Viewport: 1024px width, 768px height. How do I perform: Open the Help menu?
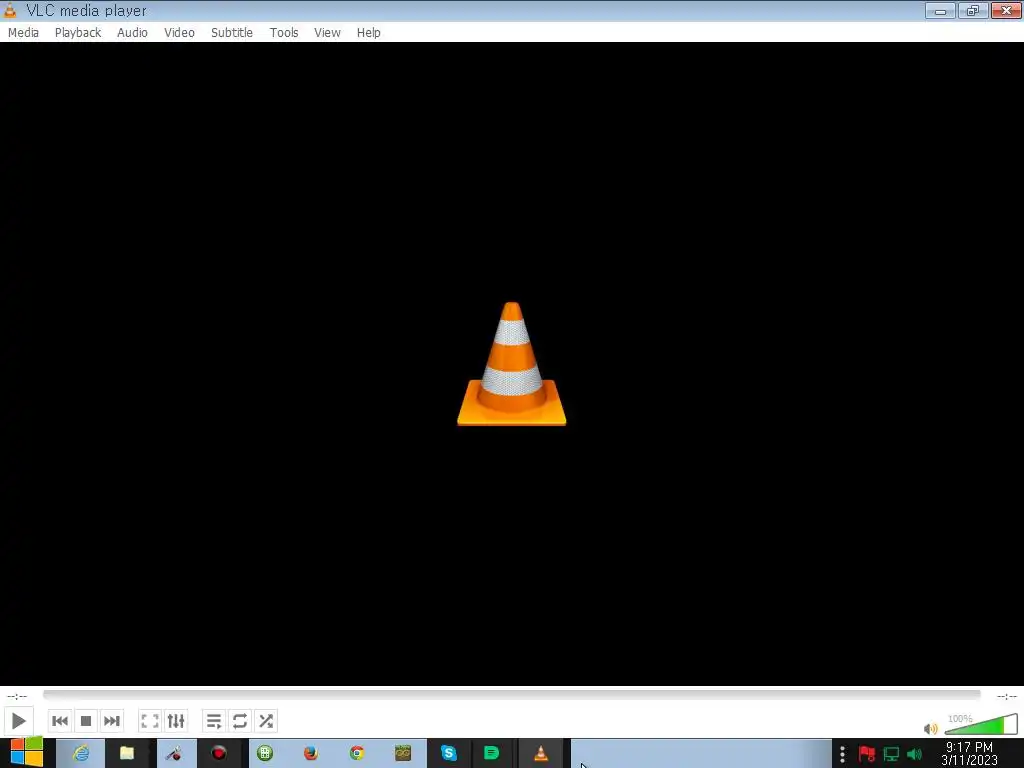(368, 33)
